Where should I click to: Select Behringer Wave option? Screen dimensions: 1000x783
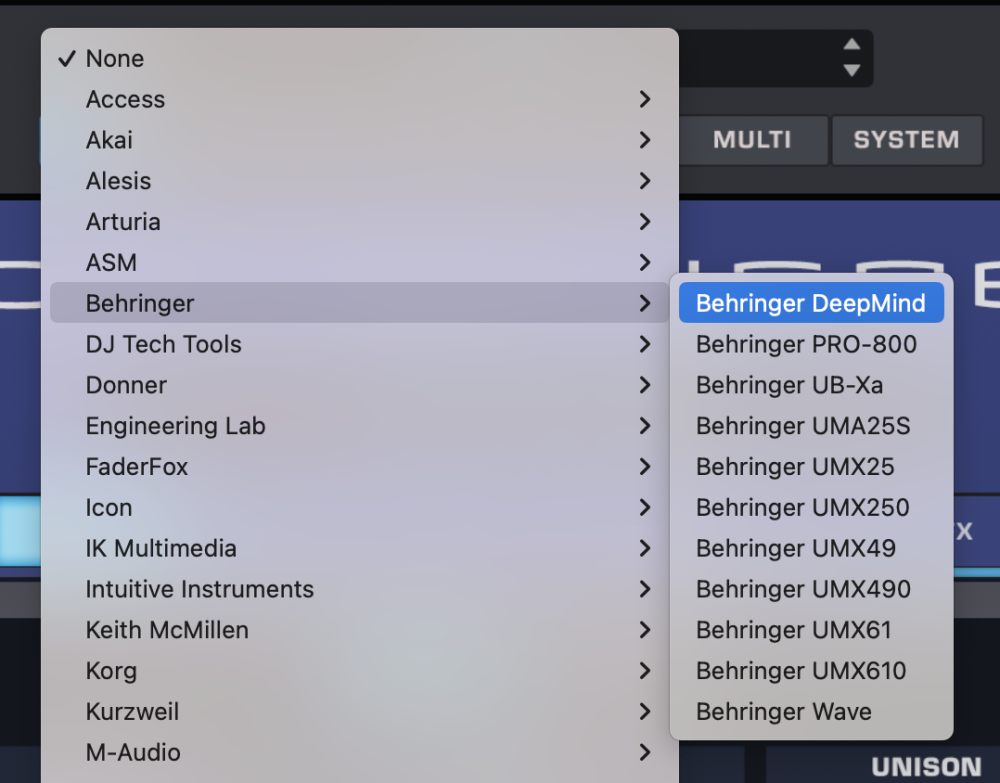pyautogui.click(x=783, y=712)
